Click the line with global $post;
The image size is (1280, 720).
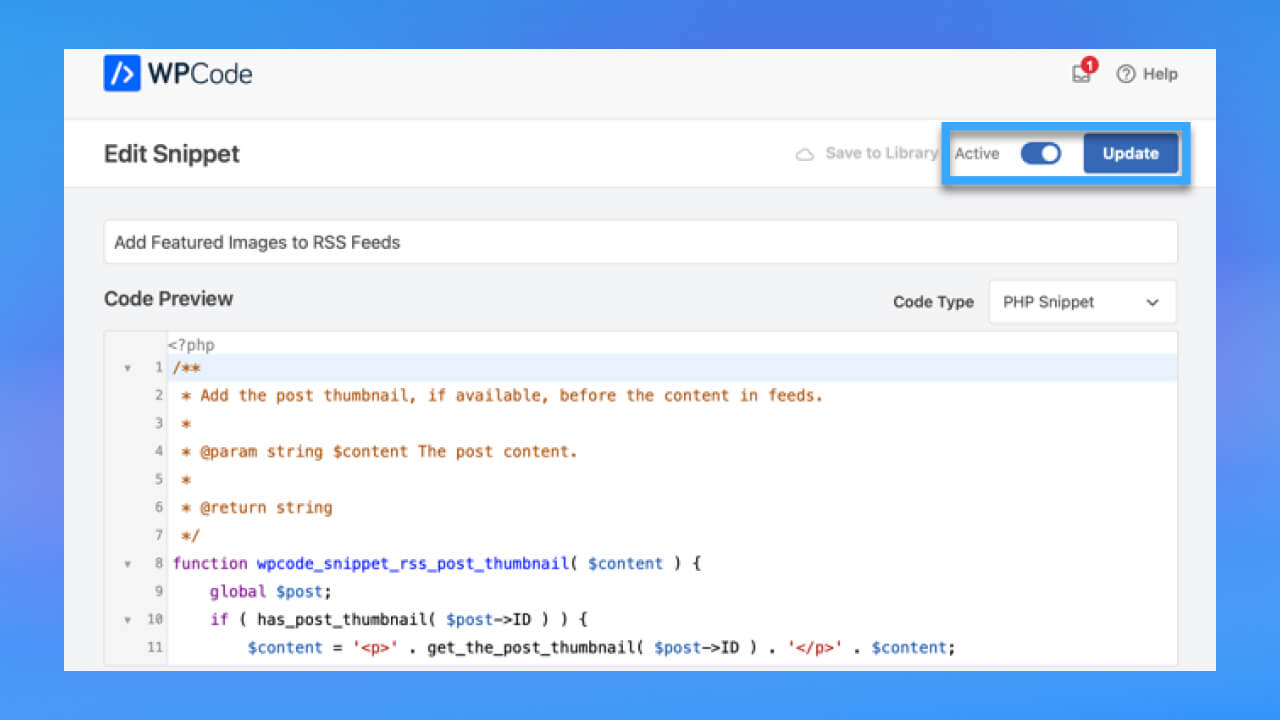tap(270, 591)
